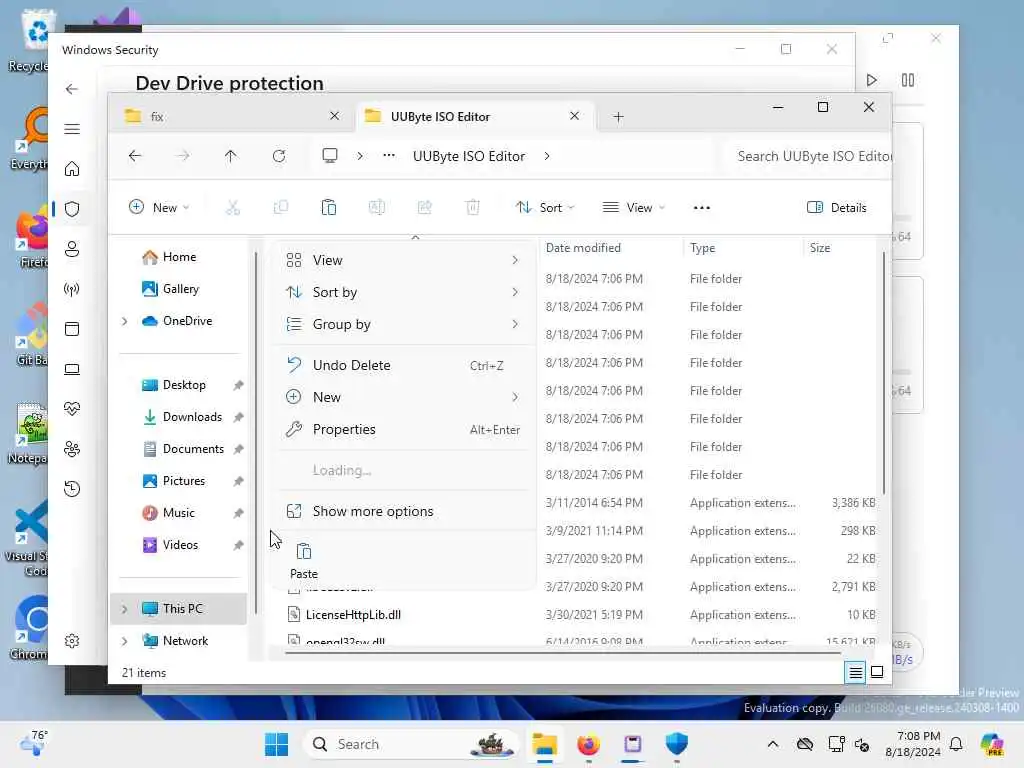The width and height of the screenshot is (1024, 768).
Task: Go back in Windows Security window
Action: [x=72, y=89]
